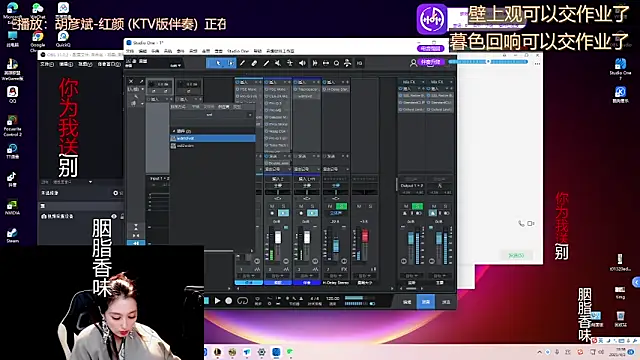
Task: Click the Record button in the transport bar
Action: (229, 301)
